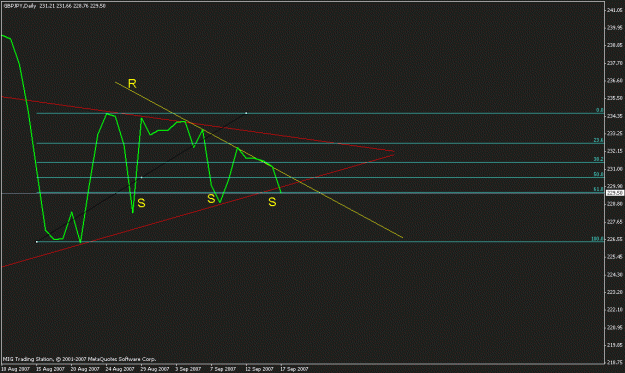
Task: Click the 223.20 price axis label
Action: 615,292
